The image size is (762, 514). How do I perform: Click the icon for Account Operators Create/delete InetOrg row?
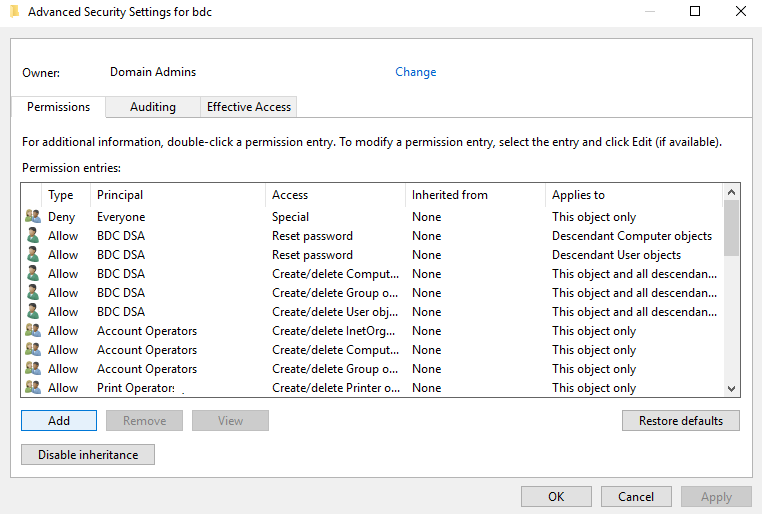tap(33, 331)
